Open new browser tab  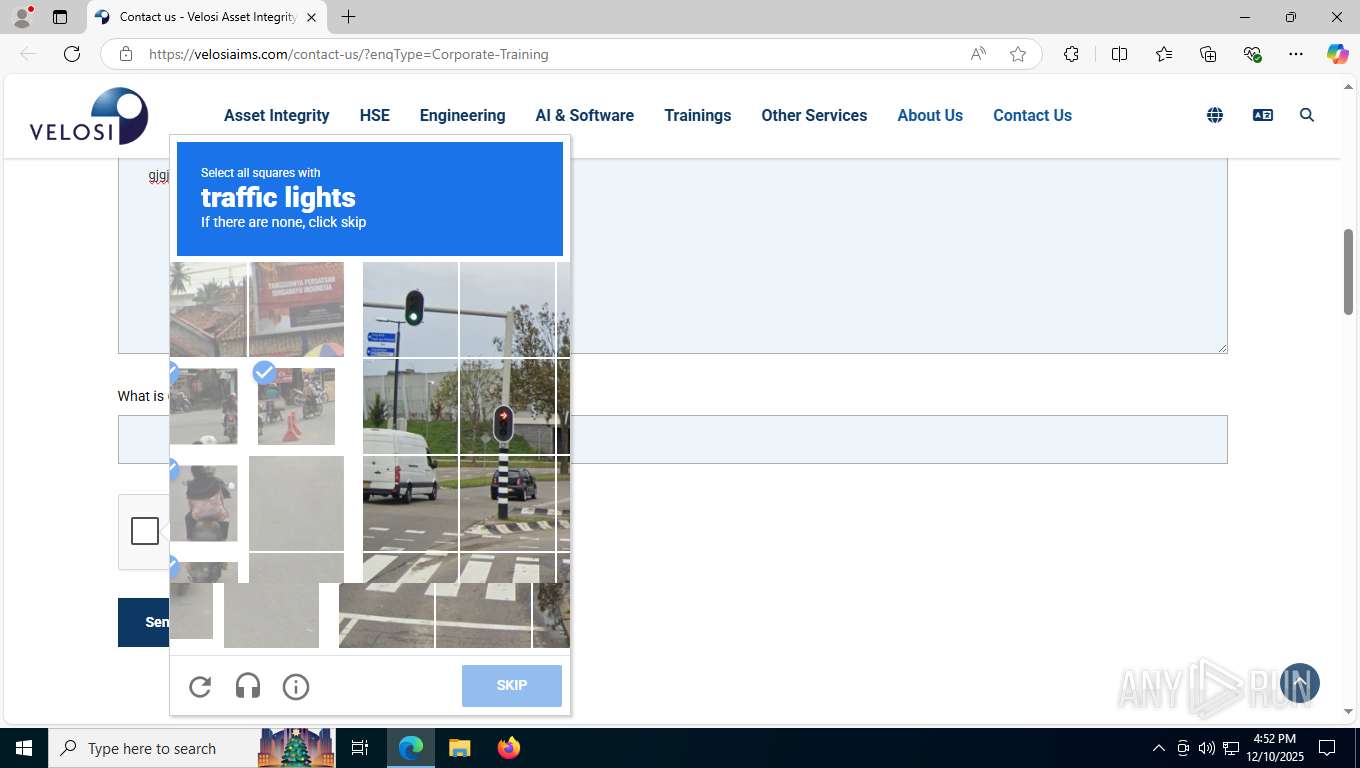click(x=348, y=17)
